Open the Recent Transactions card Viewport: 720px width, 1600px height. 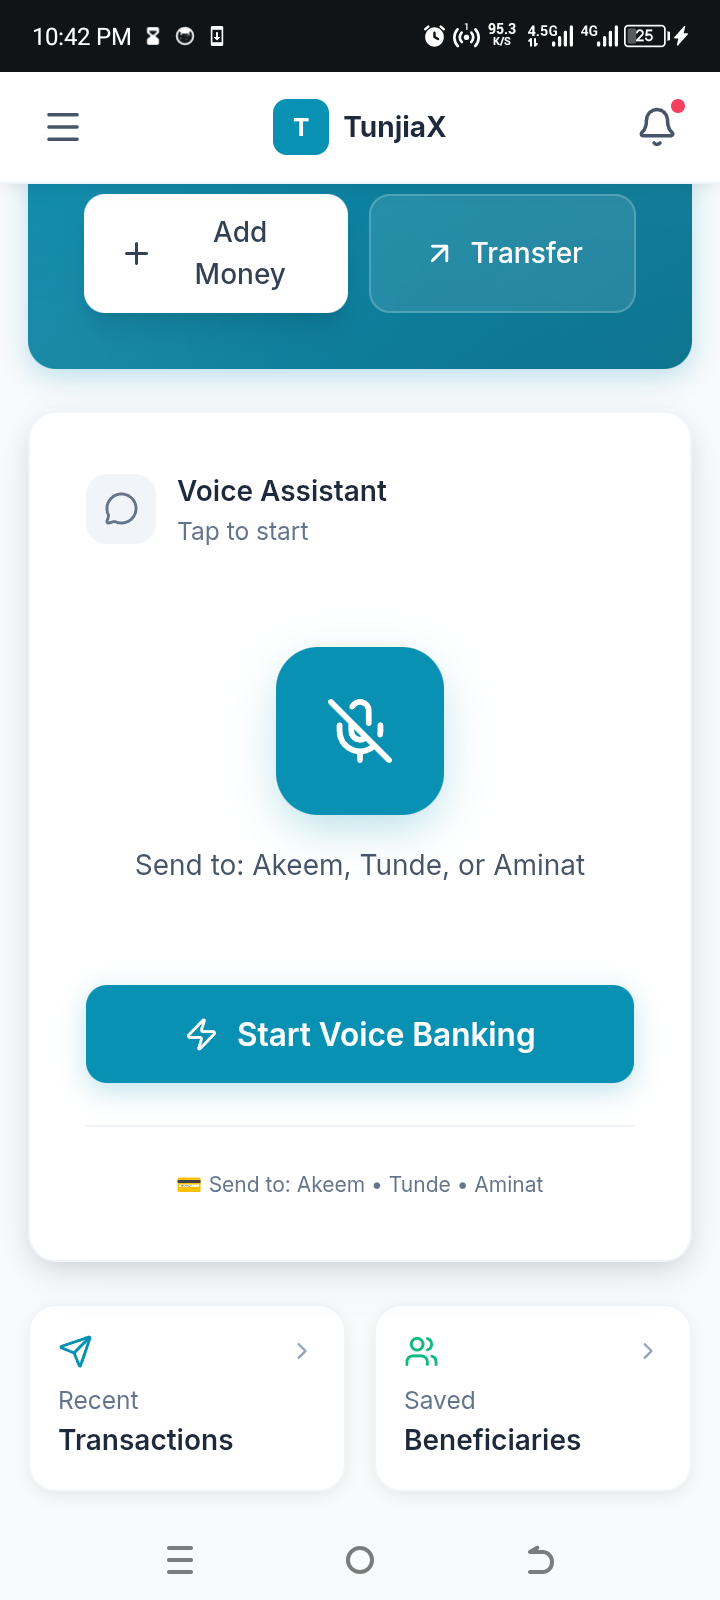coord(187,1398)
